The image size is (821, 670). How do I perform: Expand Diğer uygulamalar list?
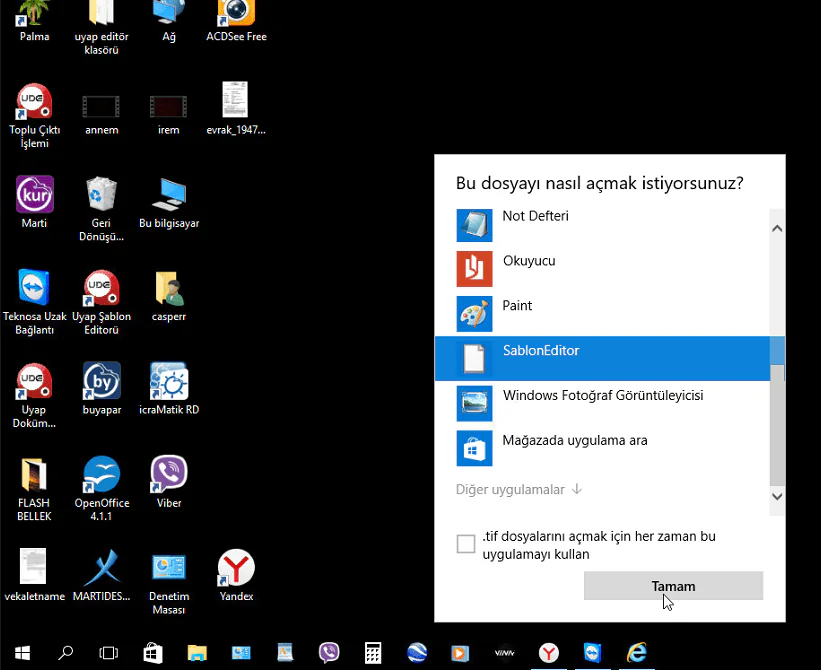(519, 490)
